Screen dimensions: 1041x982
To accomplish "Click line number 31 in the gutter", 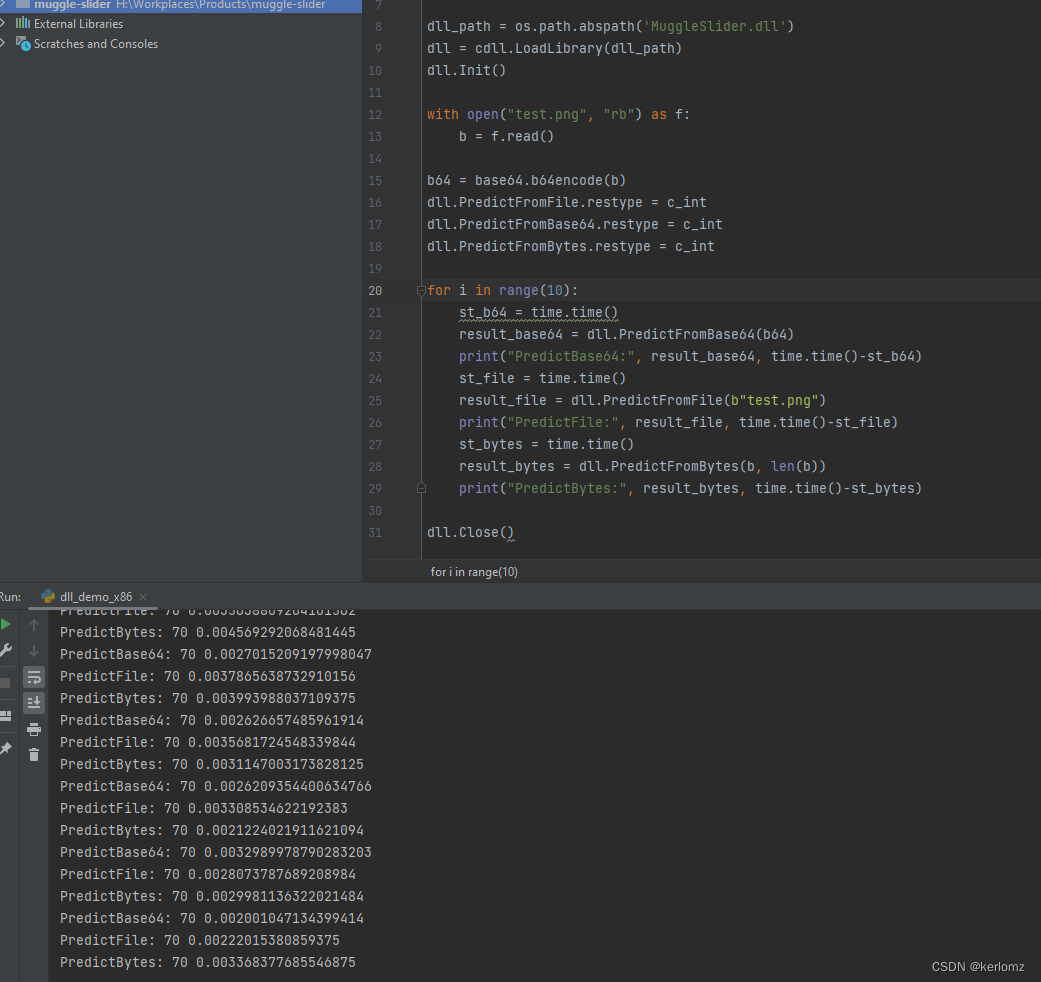I will click(375, 532).
